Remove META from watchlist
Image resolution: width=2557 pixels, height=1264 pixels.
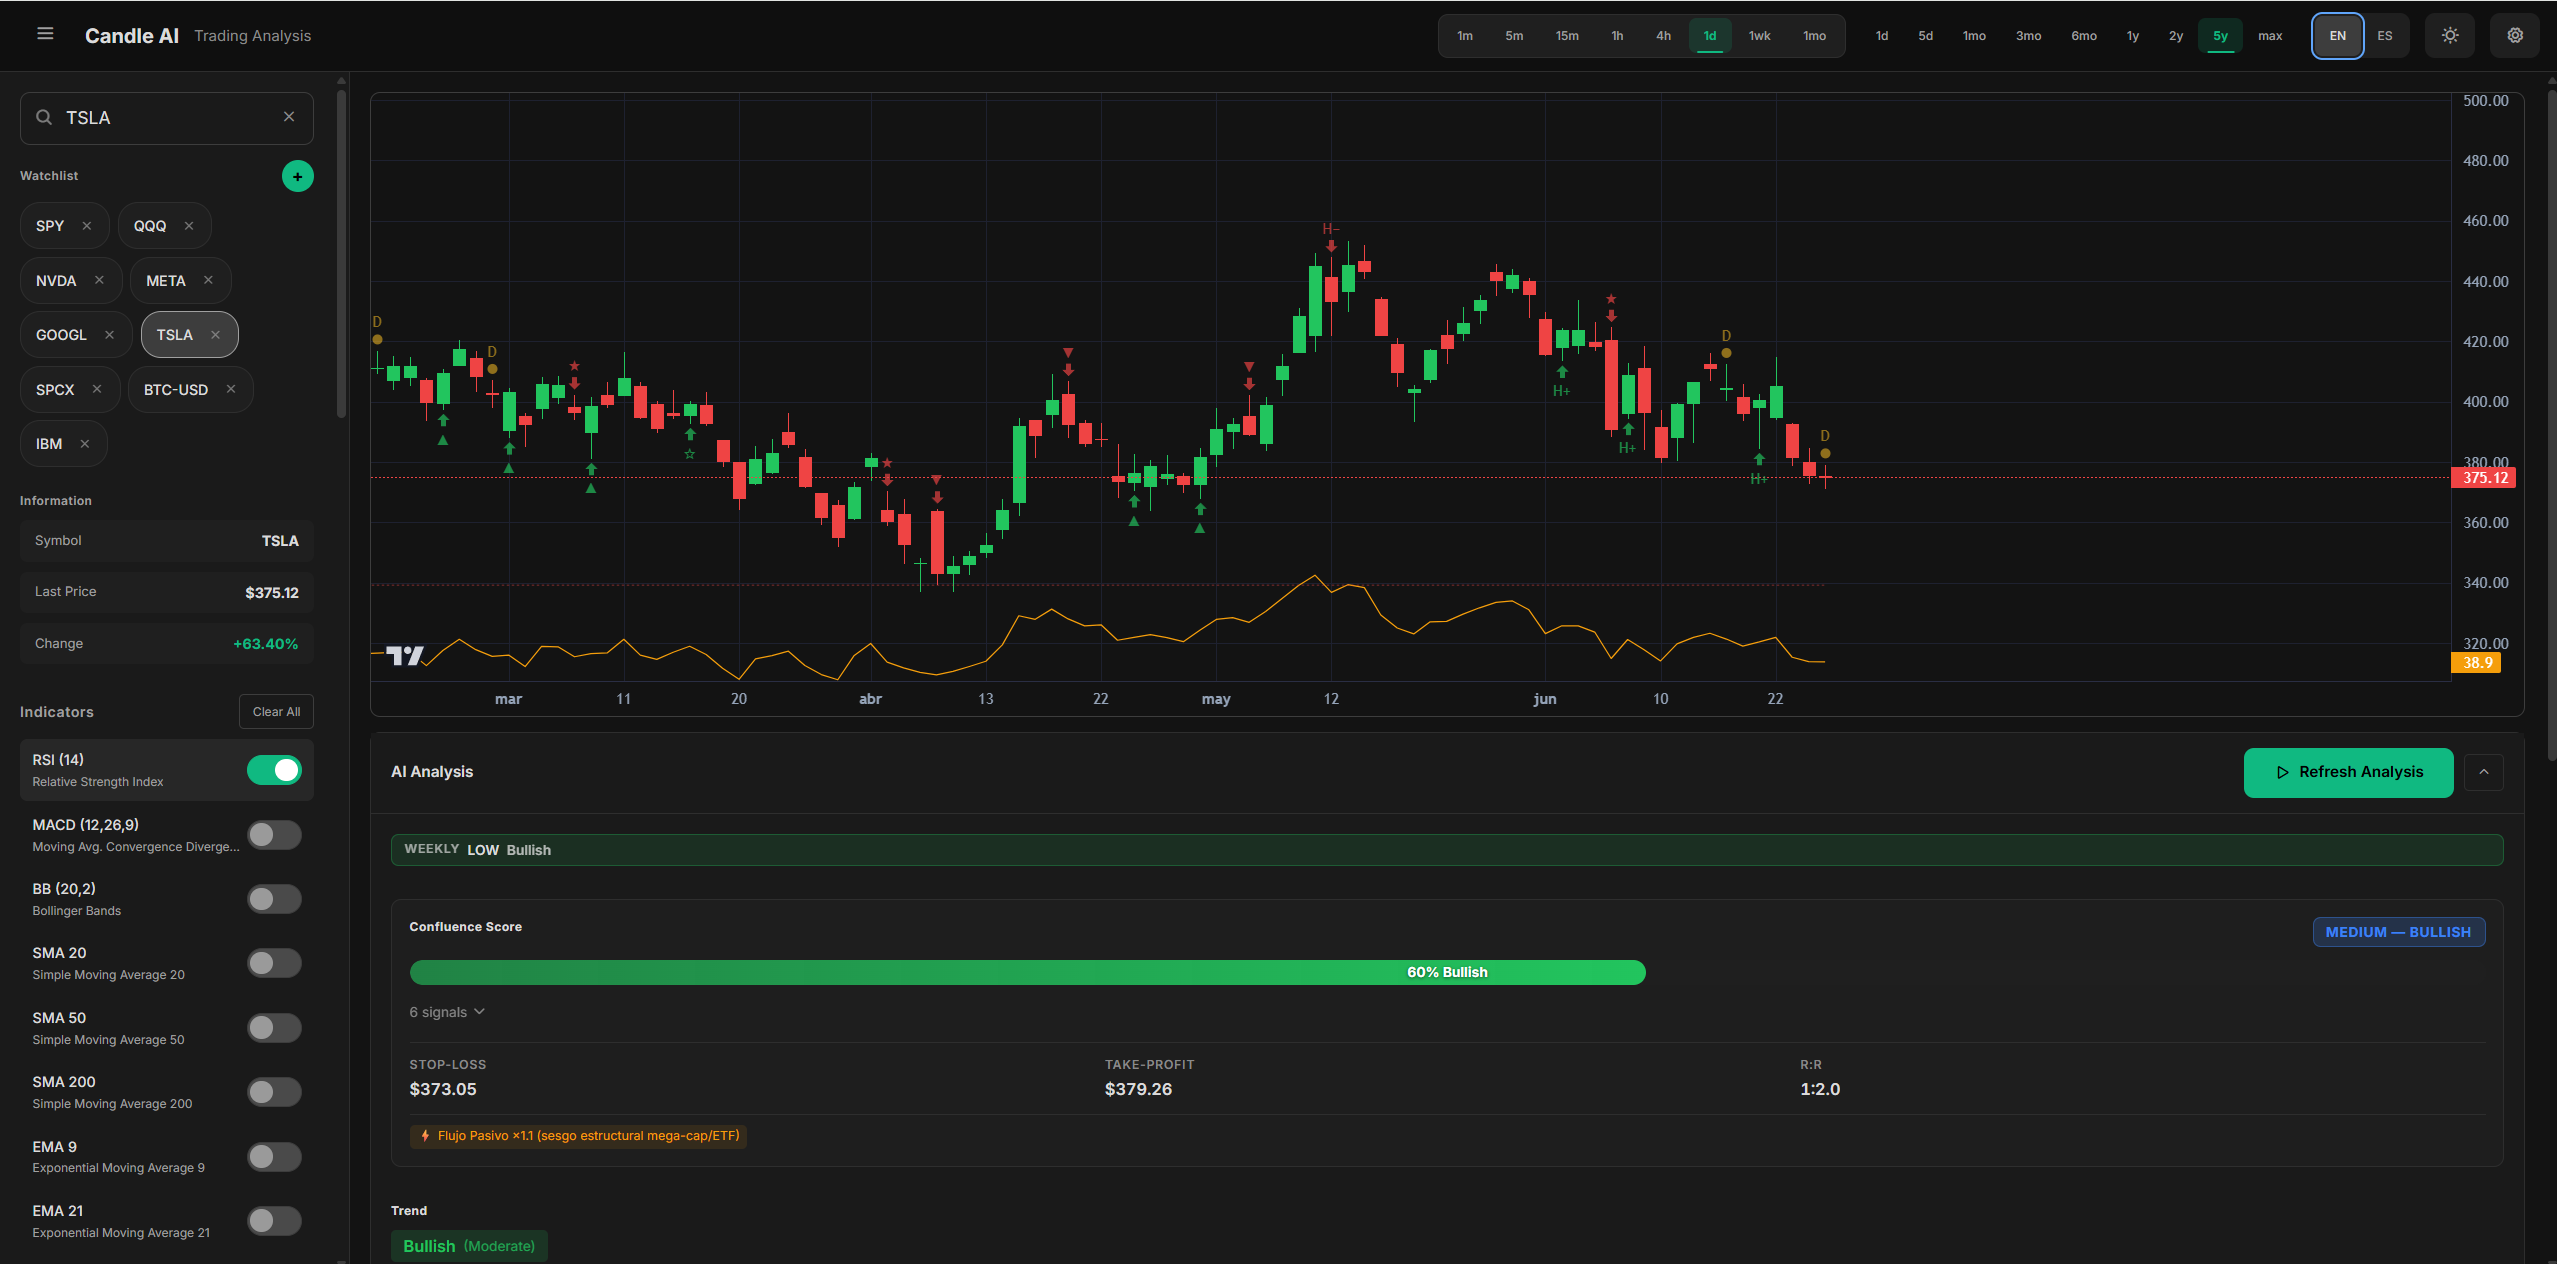point(208,280)
